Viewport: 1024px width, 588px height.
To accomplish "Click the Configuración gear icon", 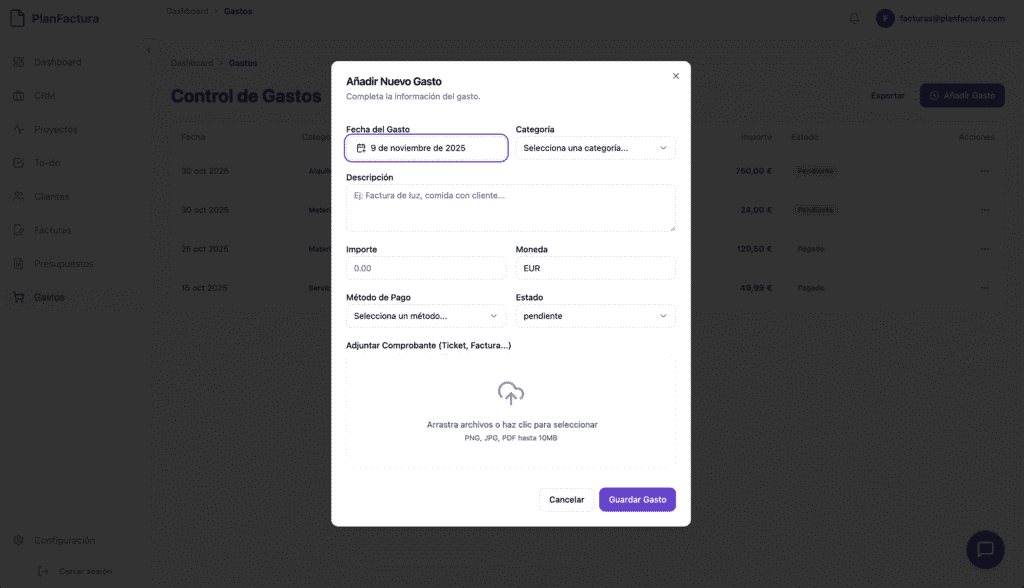I will point(18,540).
